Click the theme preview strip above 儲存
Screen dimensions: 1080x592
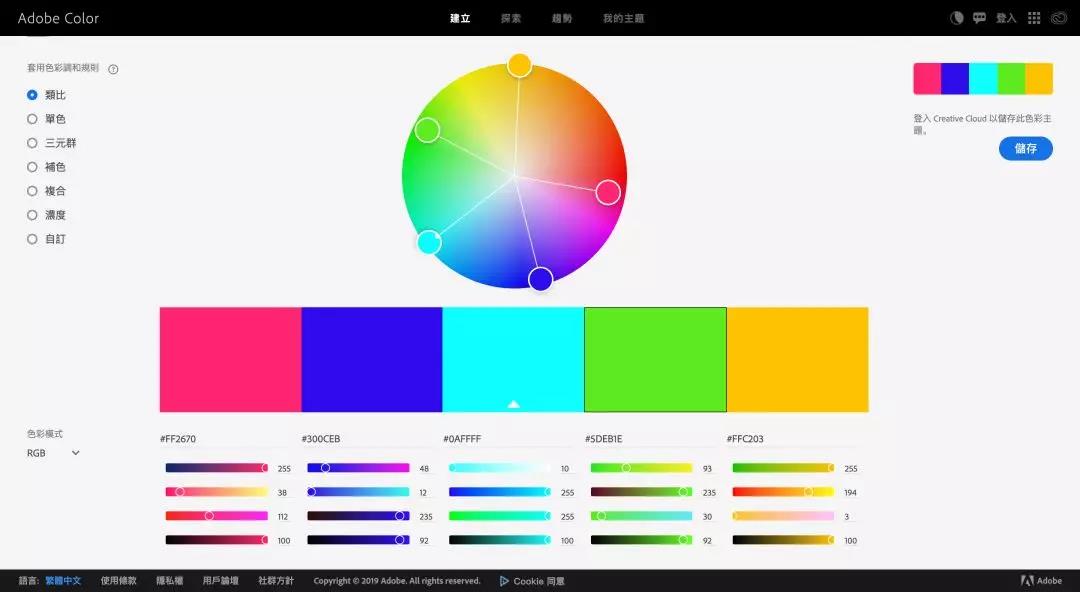point(983,79)
